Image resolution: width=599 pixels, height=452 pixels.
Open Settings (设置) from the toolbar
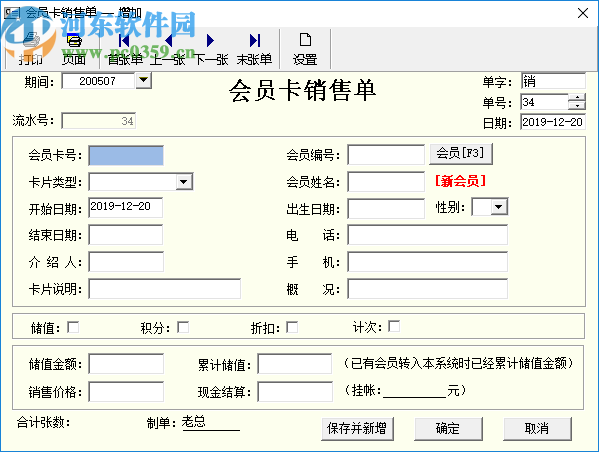(x=305, y=49)
